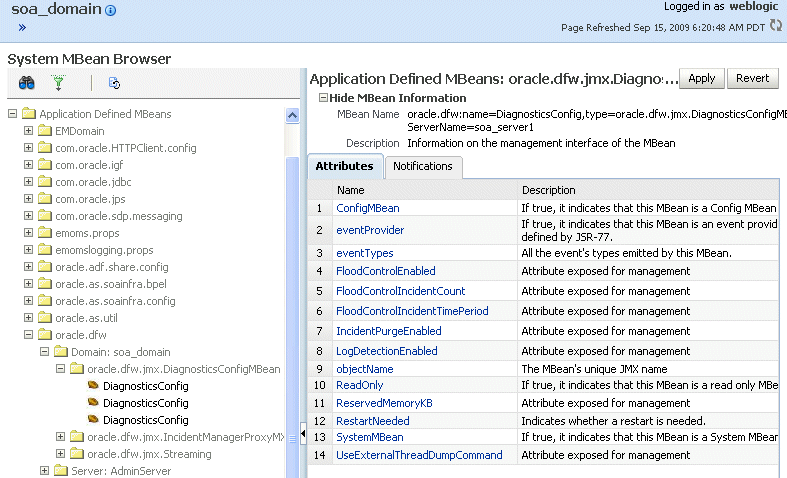Click the double-chevron expand icon under soa_domain

click(22, 28)
